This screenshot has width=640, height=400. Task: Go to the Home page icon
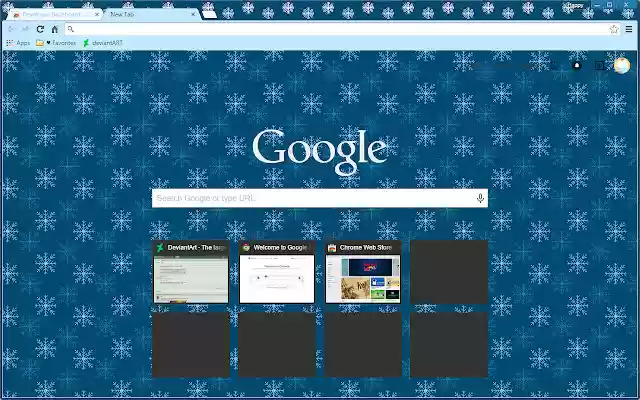click(55, 29)
